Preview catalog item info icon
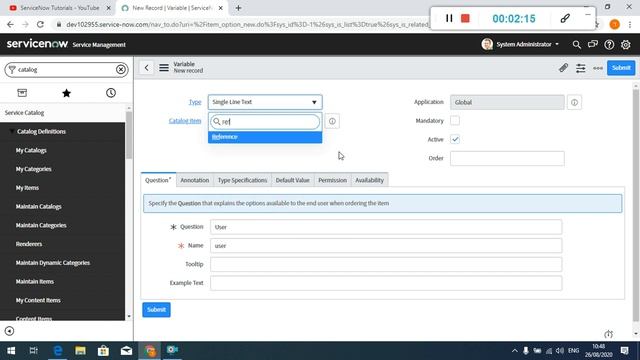Viewport: 640px width, 360px height. (332, 121)
